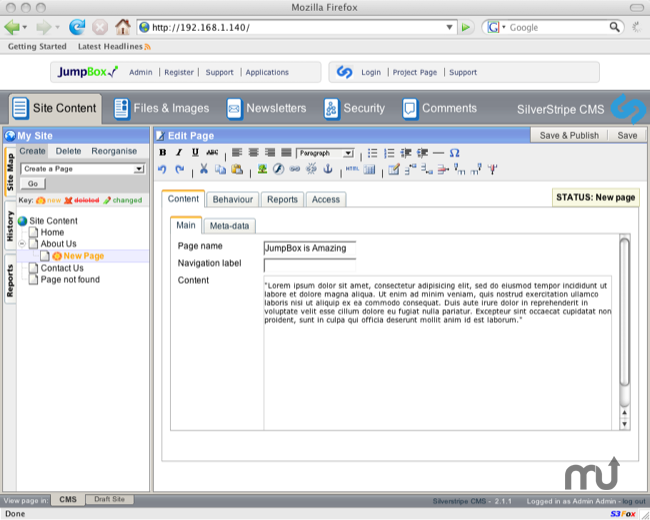Copy selection in editor toolbar

pyautogui.click(x=220, y=169)
